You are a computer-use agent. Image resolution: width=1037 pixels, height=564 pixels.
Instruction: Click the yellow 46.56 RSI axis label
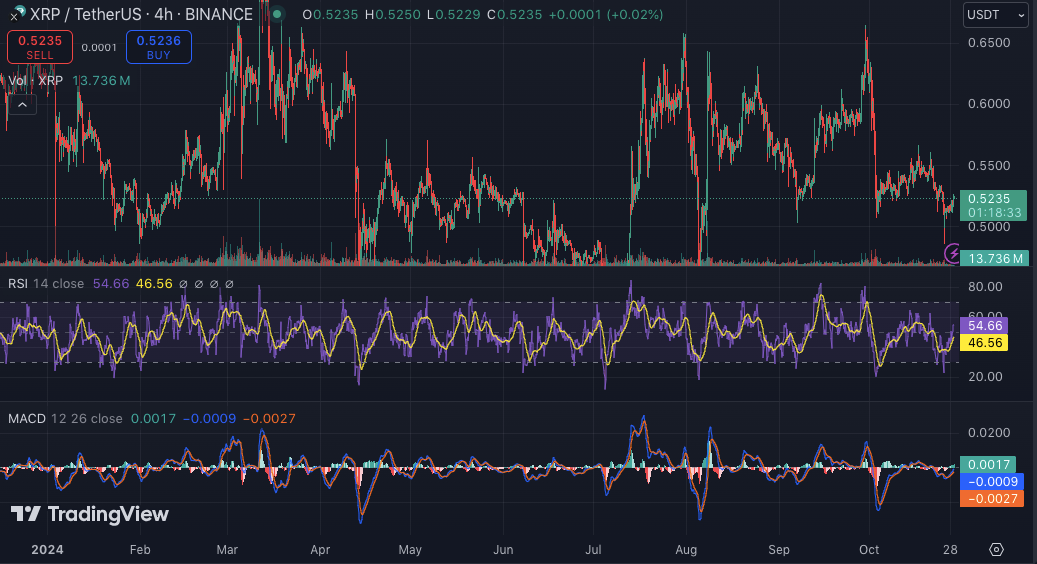point(984,342)
